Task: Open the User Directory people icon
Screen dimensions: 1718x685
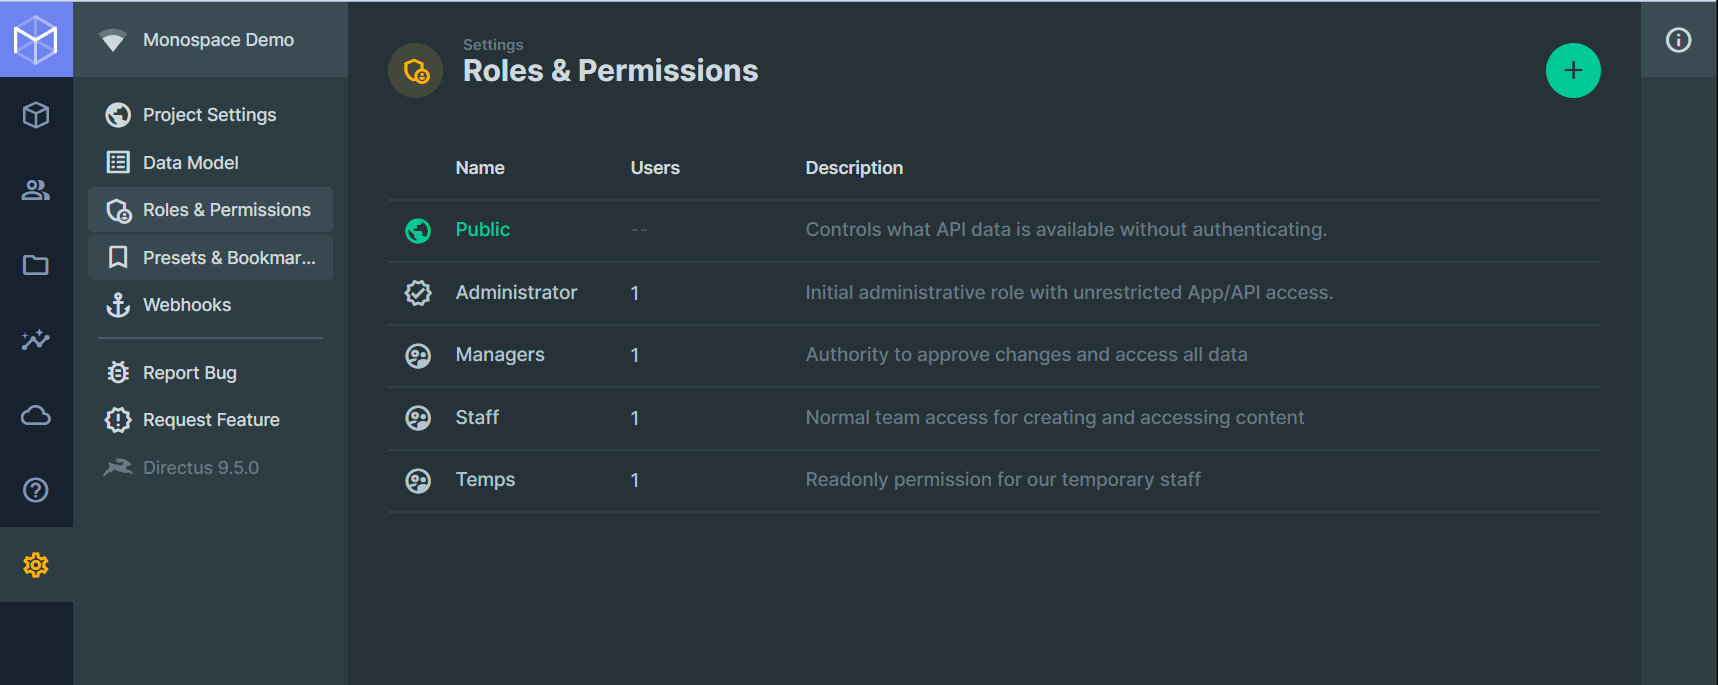Action: [x=36, y=190]
